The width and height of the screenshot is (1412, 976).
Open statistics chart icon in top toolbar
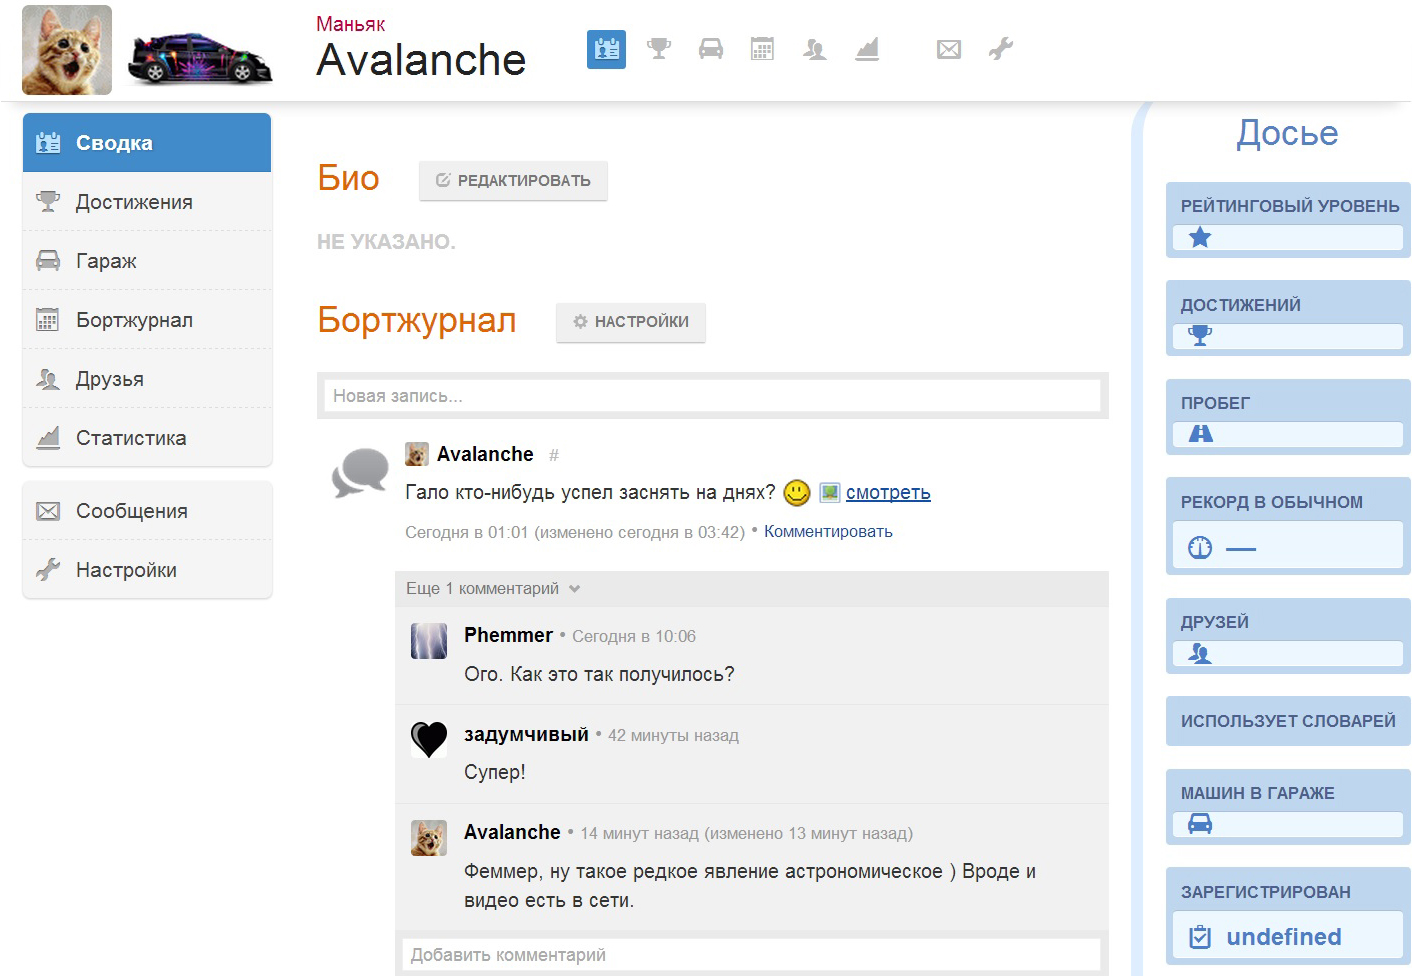[x=867, y=49]
